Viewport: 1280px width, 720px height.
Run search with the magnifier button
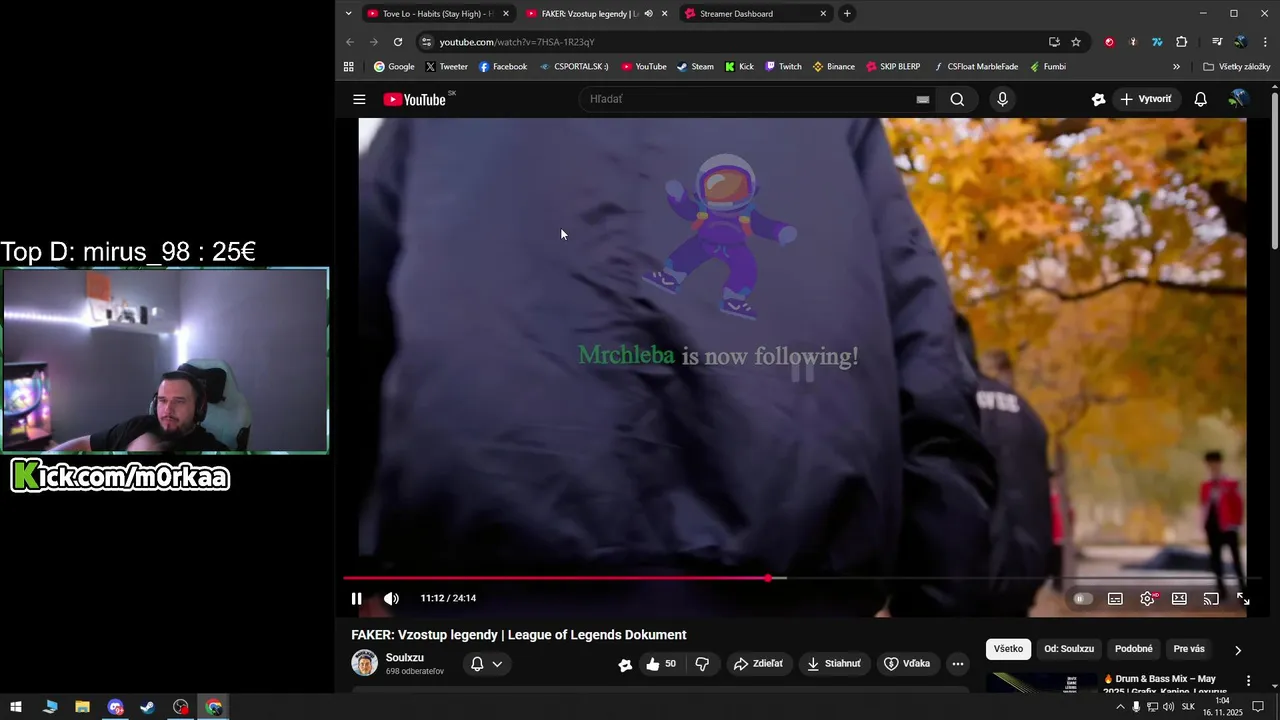pyautogui.click(x=957, y=99)
